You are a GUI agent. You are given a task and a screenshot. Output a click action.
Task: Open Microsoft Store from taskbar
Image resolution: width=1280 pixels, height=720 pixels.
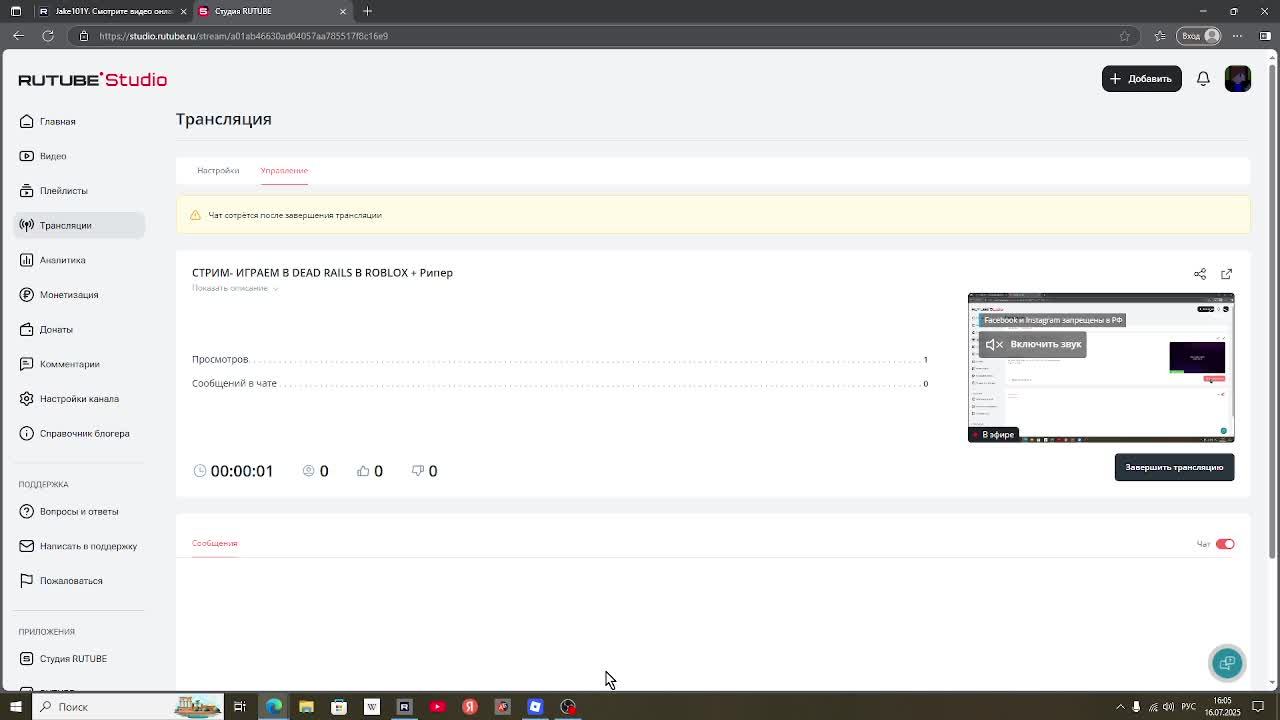coord(339,707)
